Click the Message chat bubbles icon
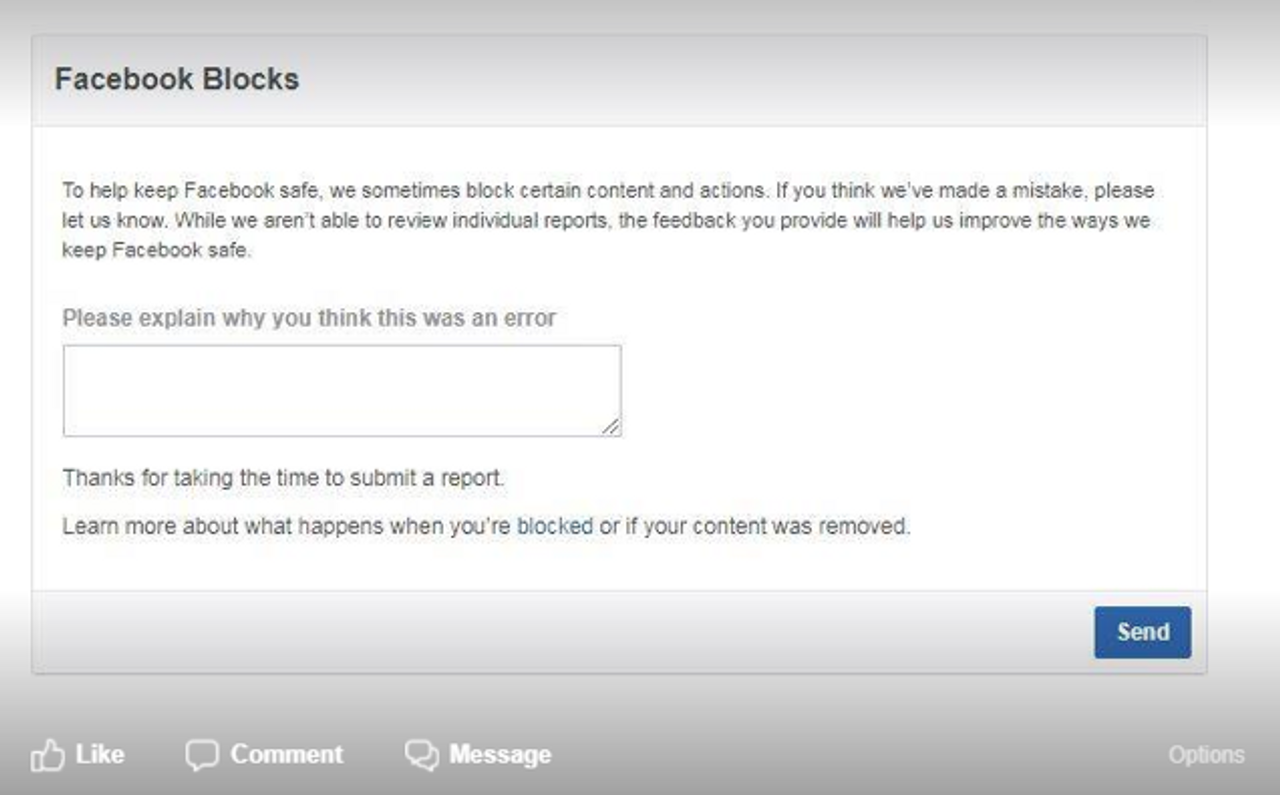Viewport: 1280px width, 795px height. click(422, 755)
